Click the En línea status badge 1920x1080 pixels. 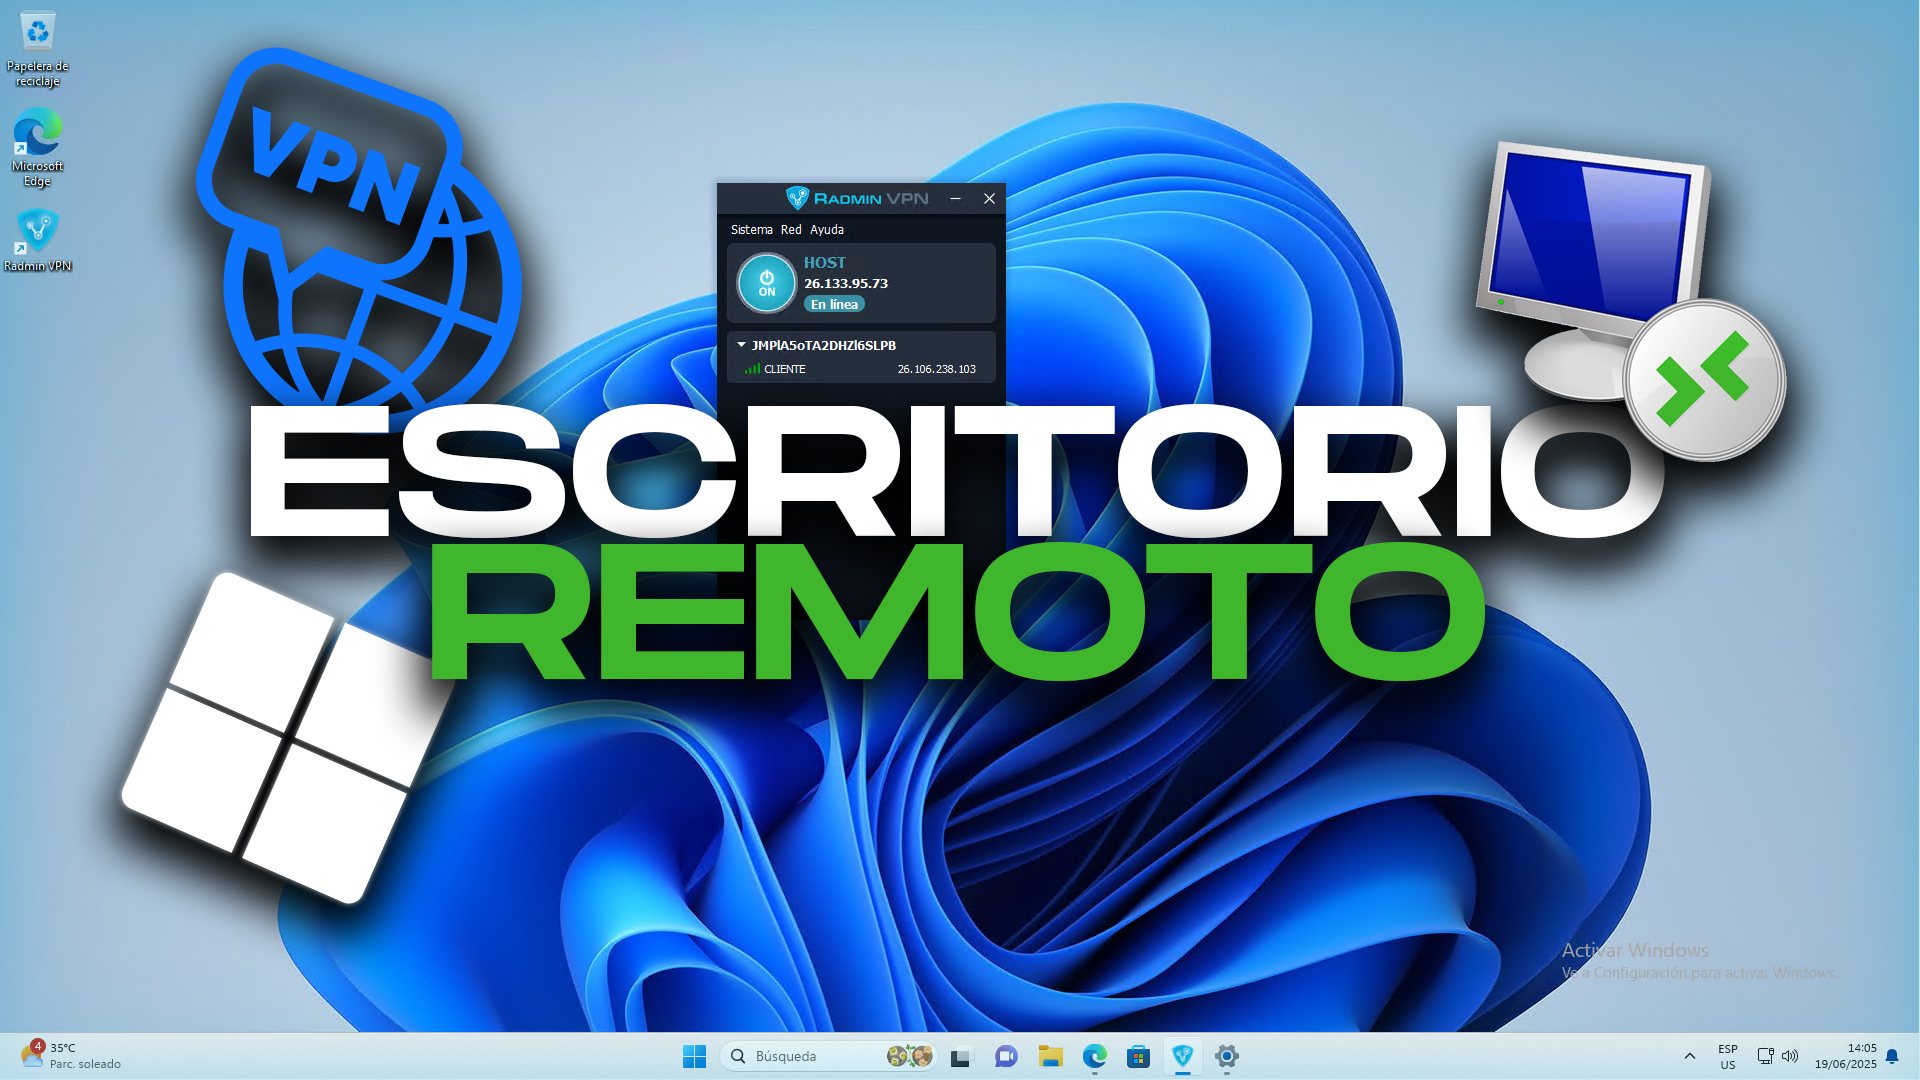point(834,304)
